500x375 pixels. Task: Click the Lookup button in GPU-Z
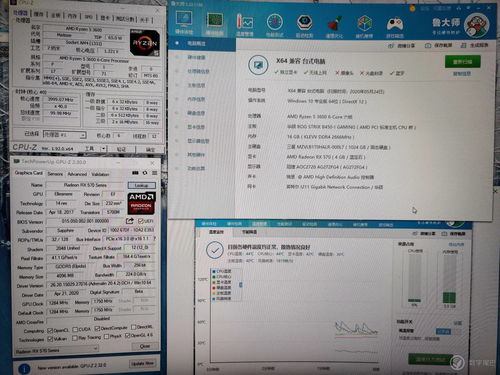[x=142, y=185]
